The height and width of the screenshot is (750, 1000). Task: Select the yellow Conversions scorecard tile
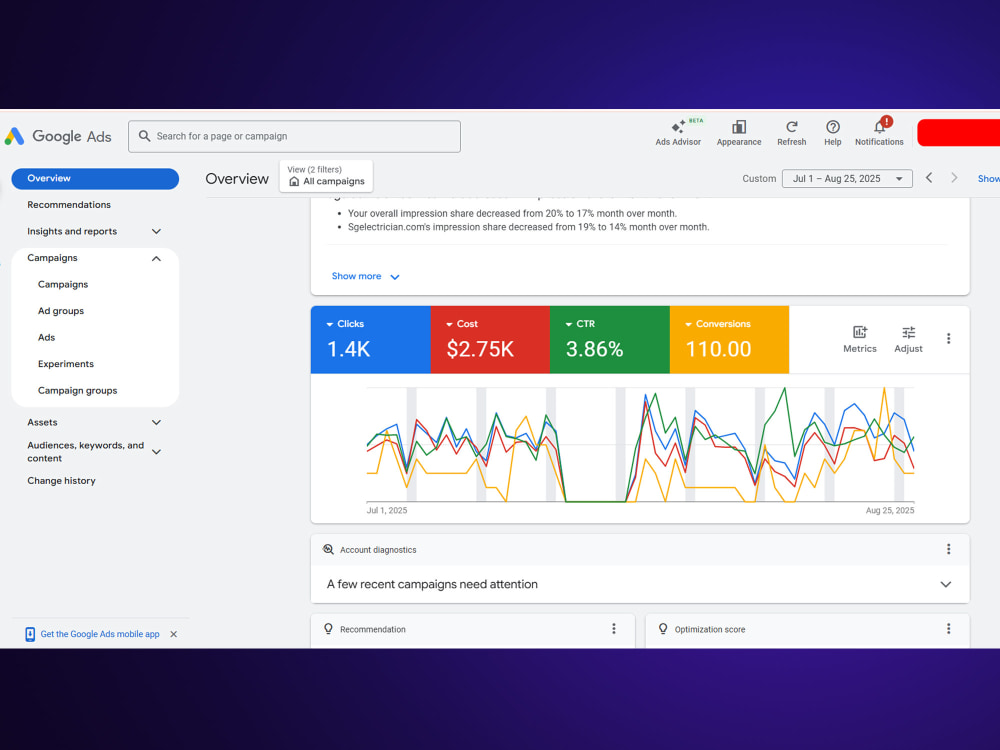(729, 339)
